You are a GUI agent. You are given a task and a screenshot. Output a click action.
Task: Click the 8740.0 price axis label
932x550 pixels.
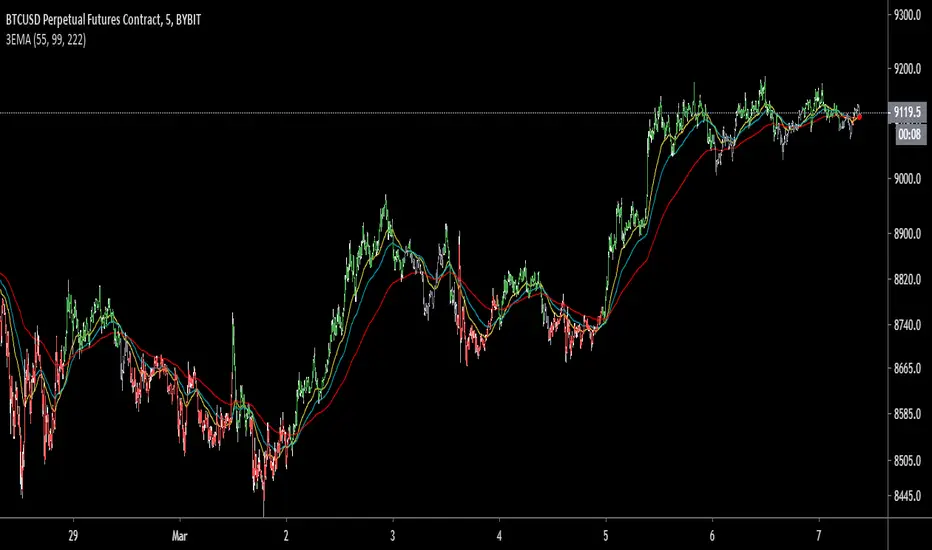908,325
